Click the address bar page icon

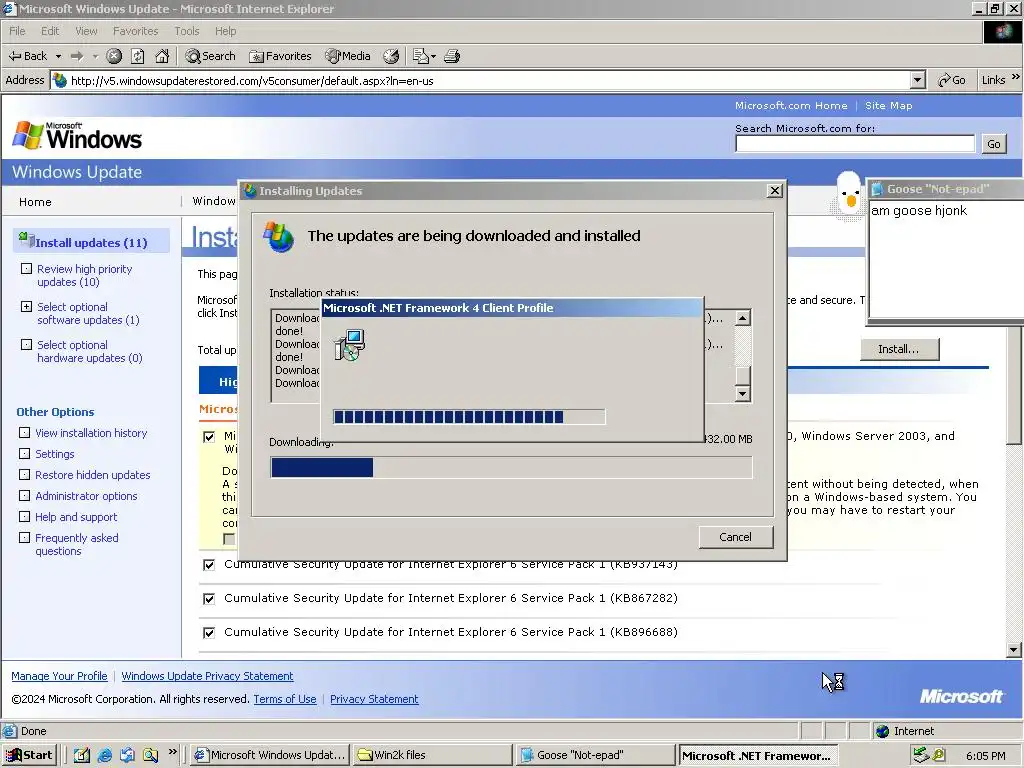(x=60, y=80)
